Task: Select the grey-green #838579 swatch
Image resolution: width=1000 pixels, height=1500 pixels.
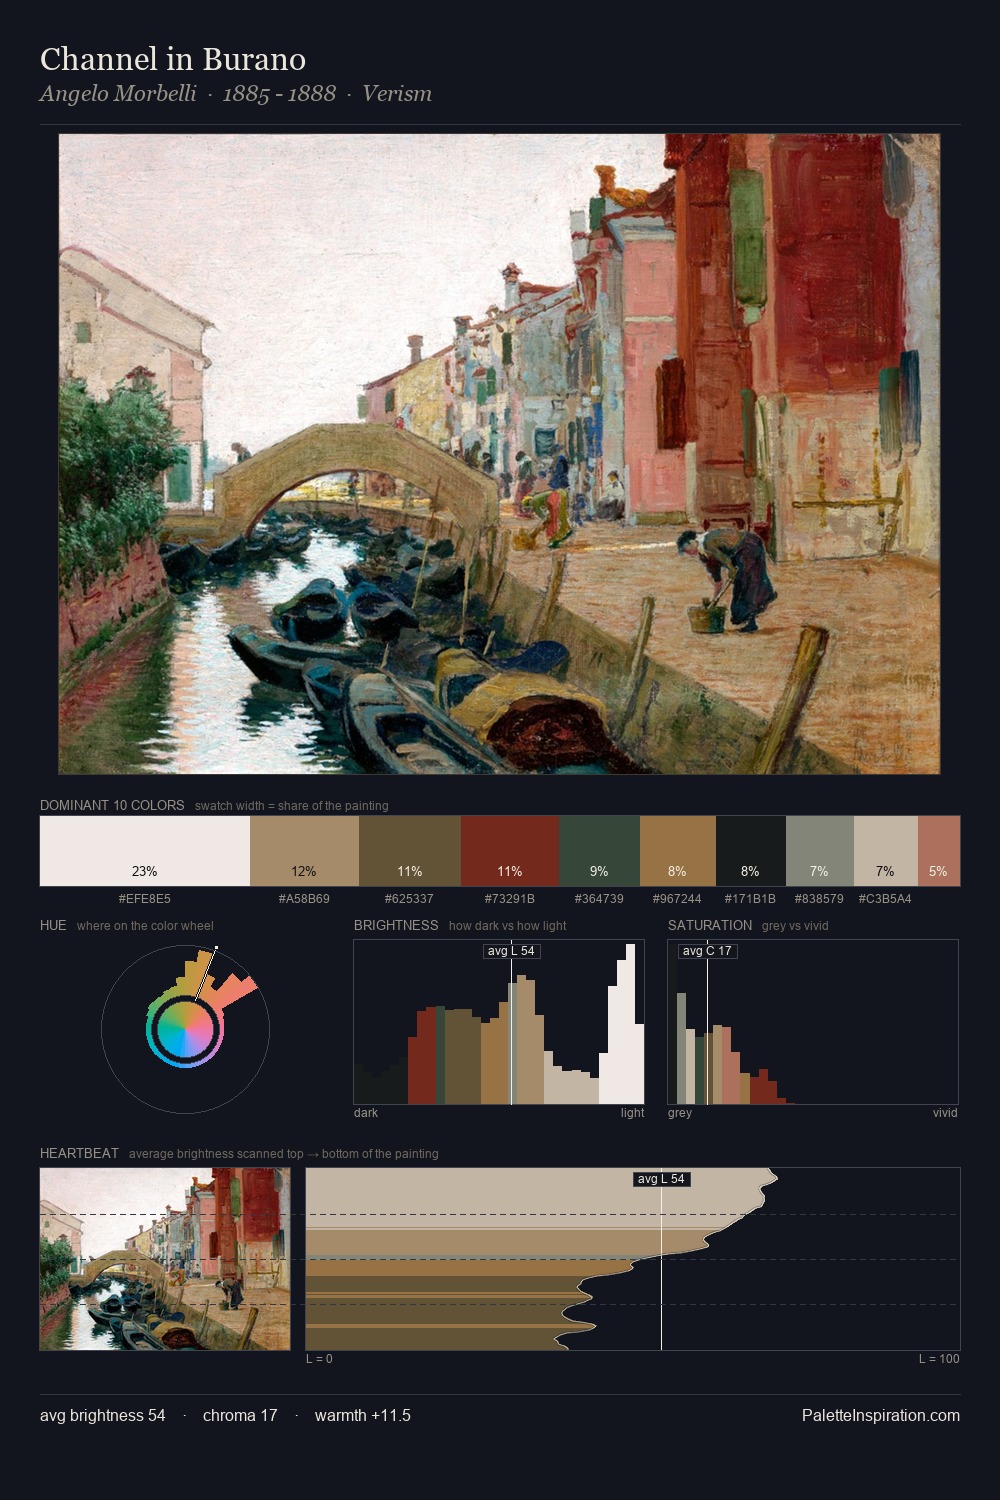Action: pos(820,851)
